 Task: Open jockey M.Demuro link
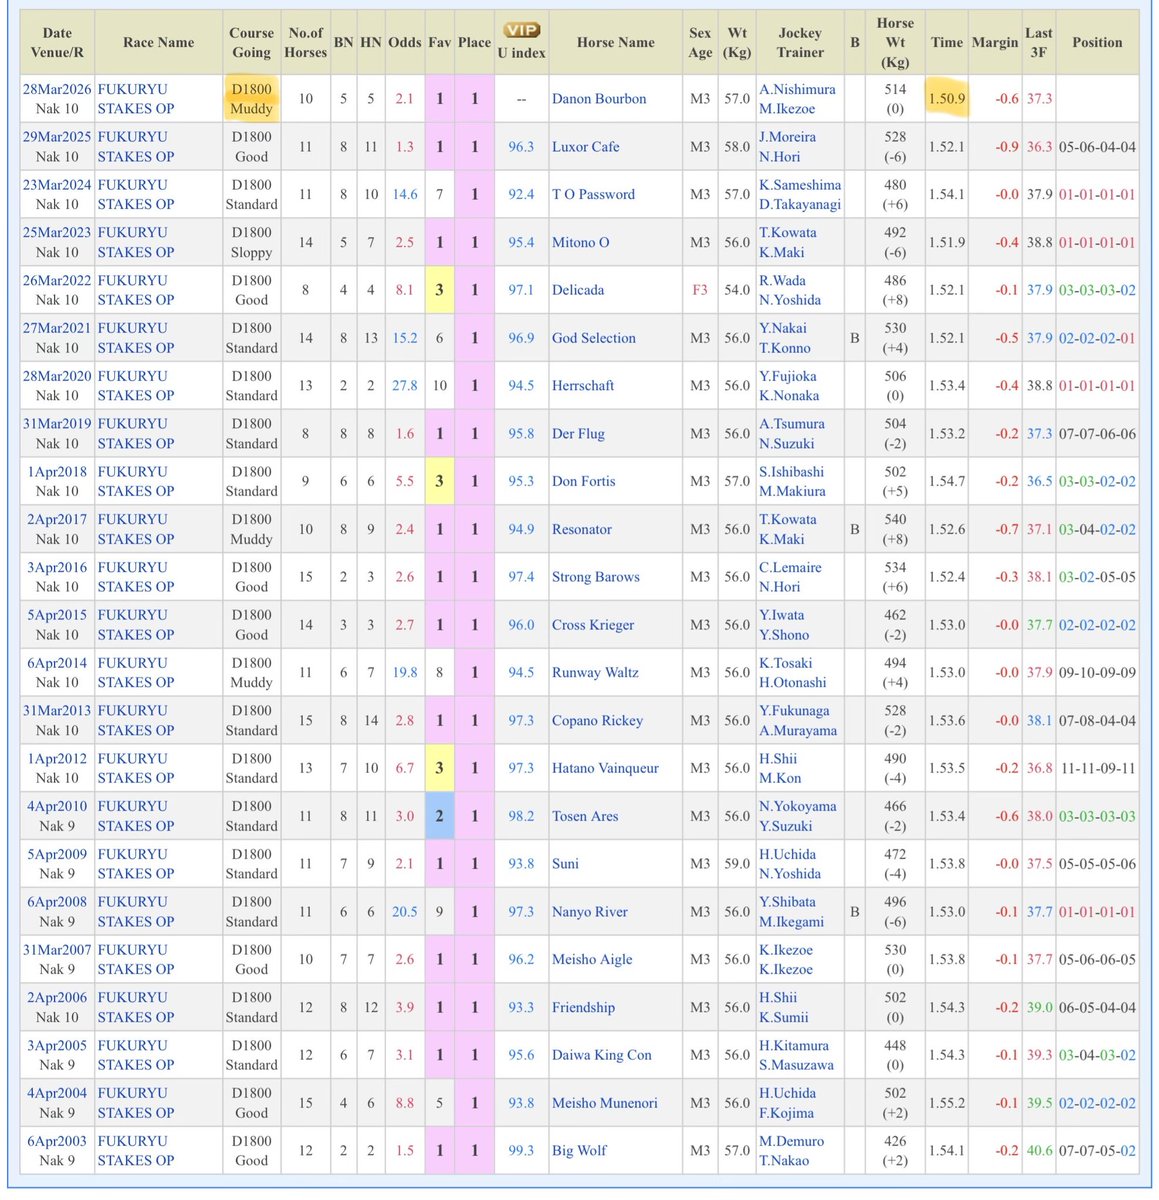[x=792, y=1142]
